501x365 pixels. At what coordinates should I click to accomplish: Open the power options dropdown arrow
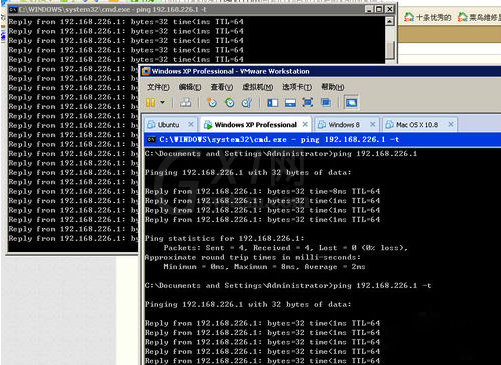pos(162,102)
